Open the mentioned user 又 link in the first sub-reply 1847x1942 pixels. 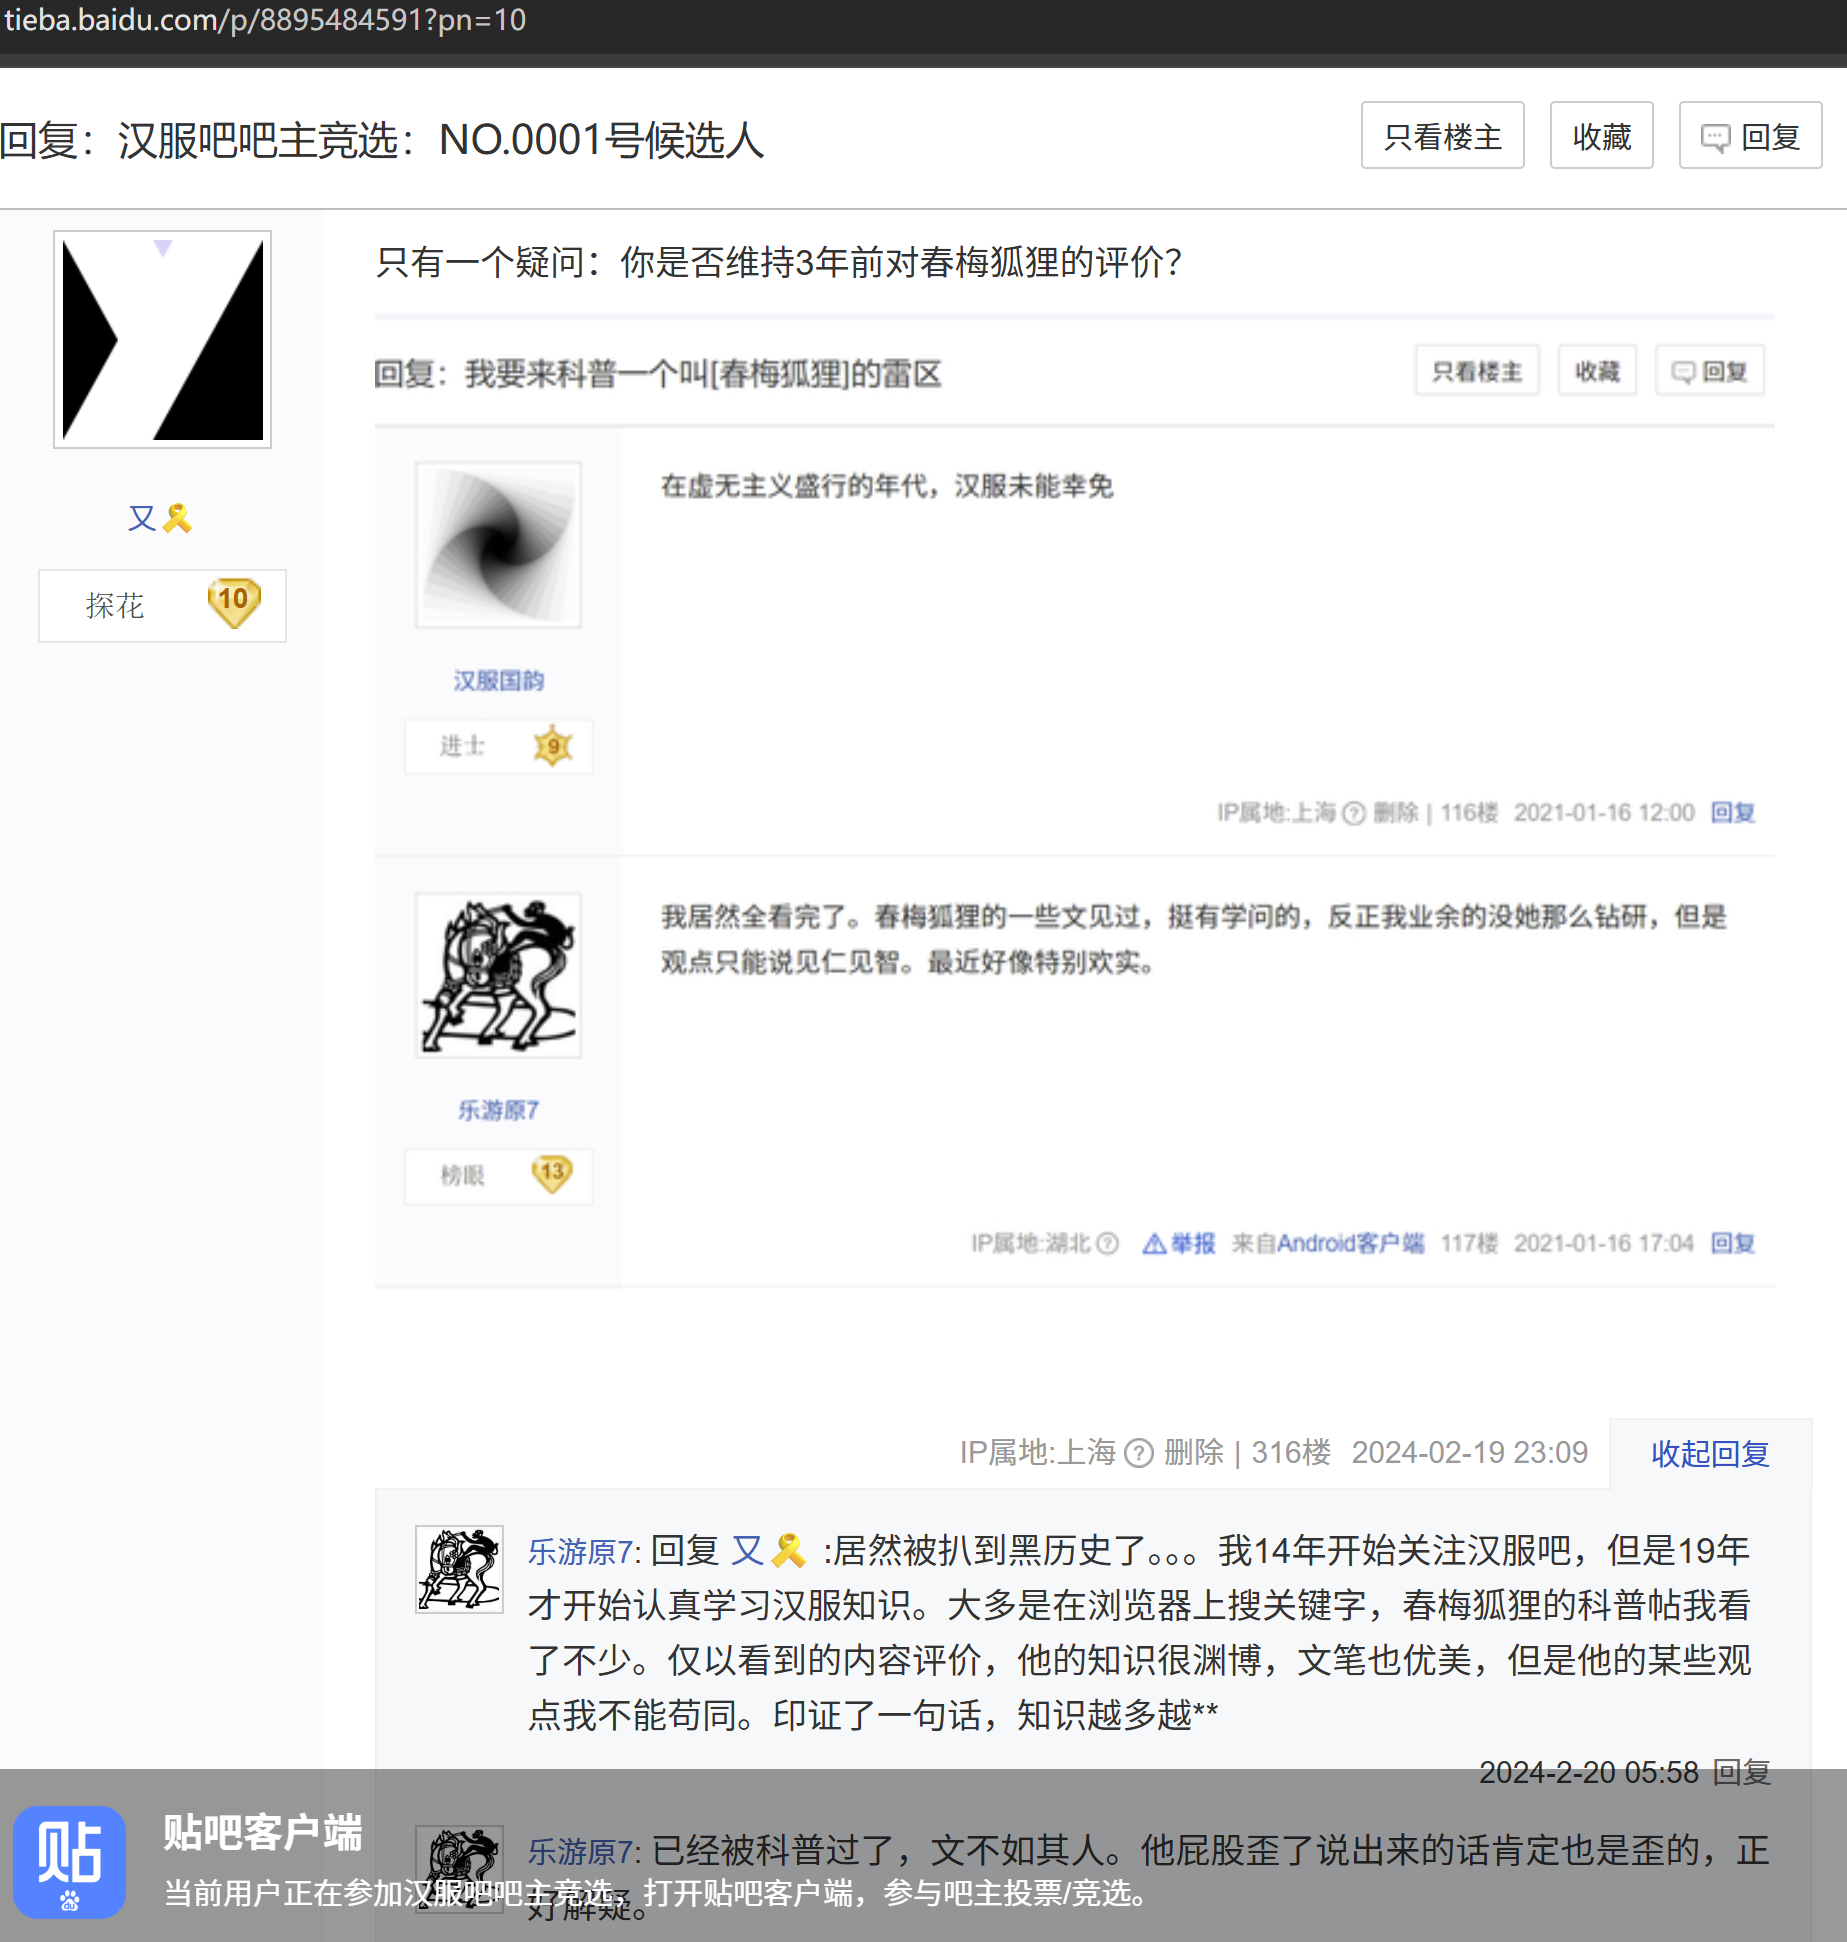(747, 1551)
